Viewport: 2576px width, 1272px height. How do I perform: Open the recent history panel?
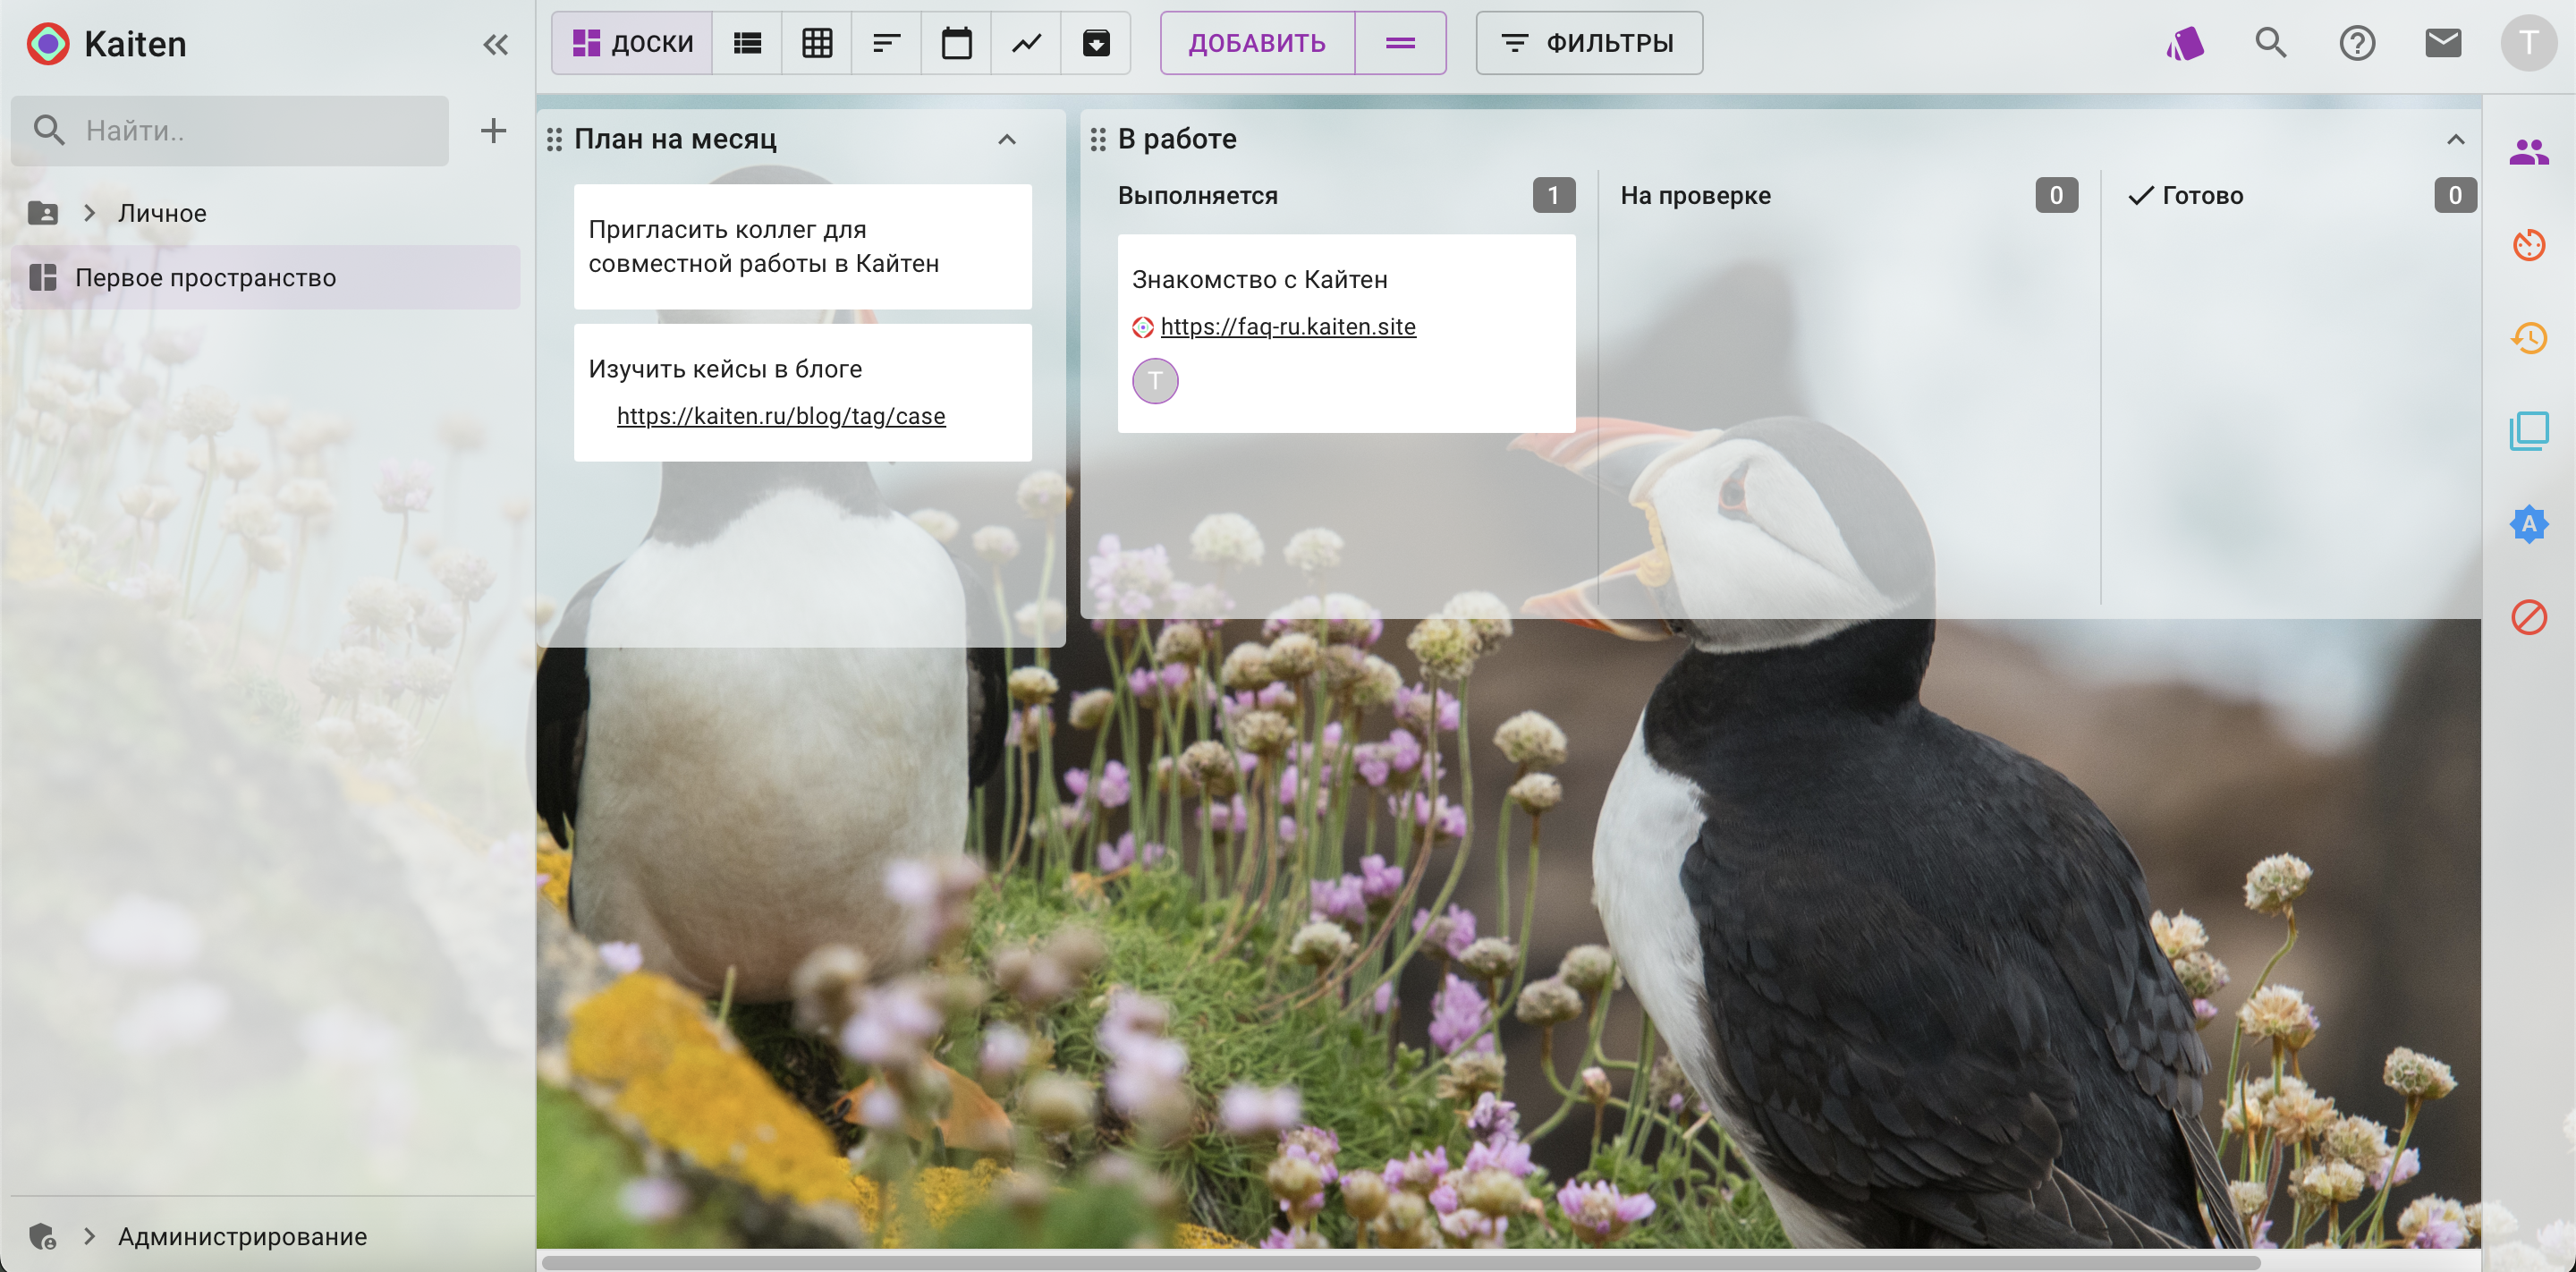coord(2529,337)
